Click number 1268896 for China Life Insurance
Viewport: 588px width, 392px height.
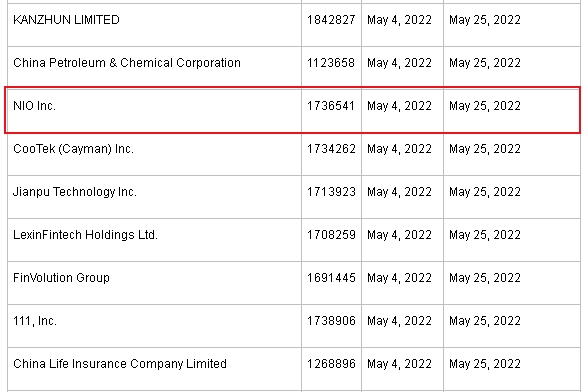point(331,364)
